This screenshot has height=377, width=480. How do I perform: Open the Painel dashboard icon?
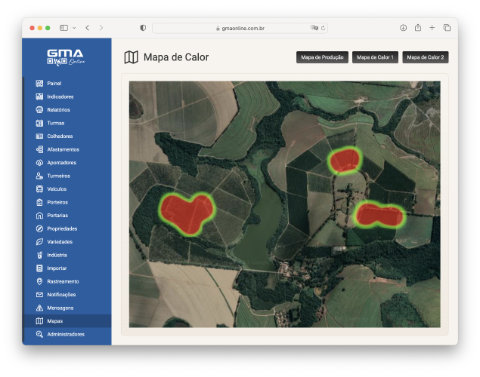[x=39, y=83]
